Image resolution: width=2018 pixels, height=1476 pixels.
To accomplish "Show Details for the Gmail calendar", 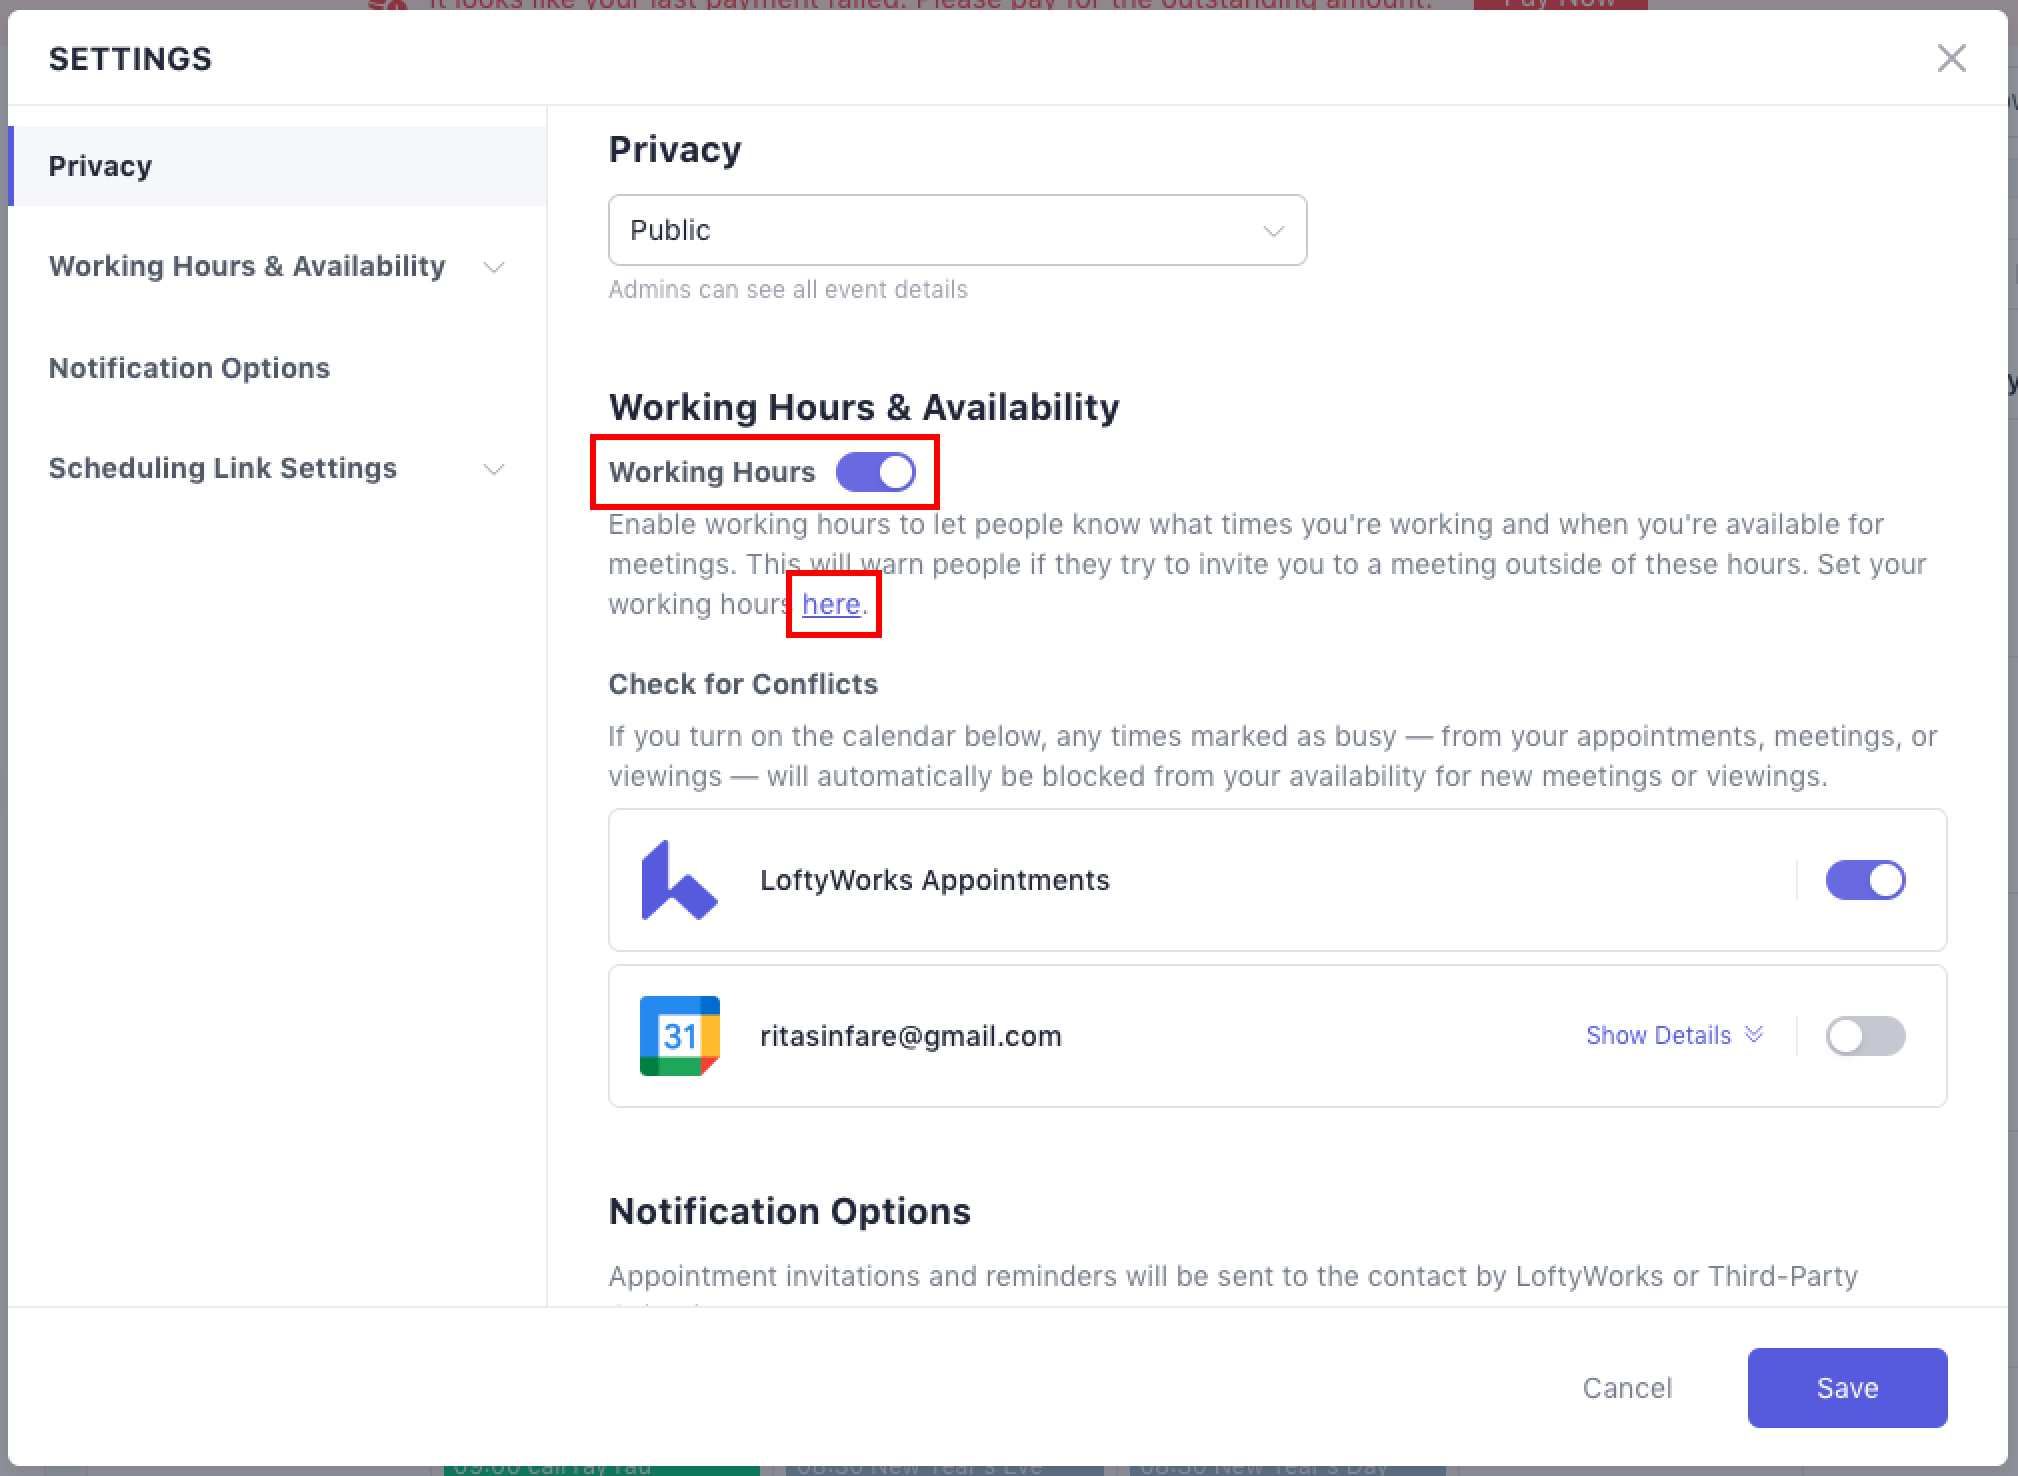I will pyautogui.click(x=1657, y=1035).
